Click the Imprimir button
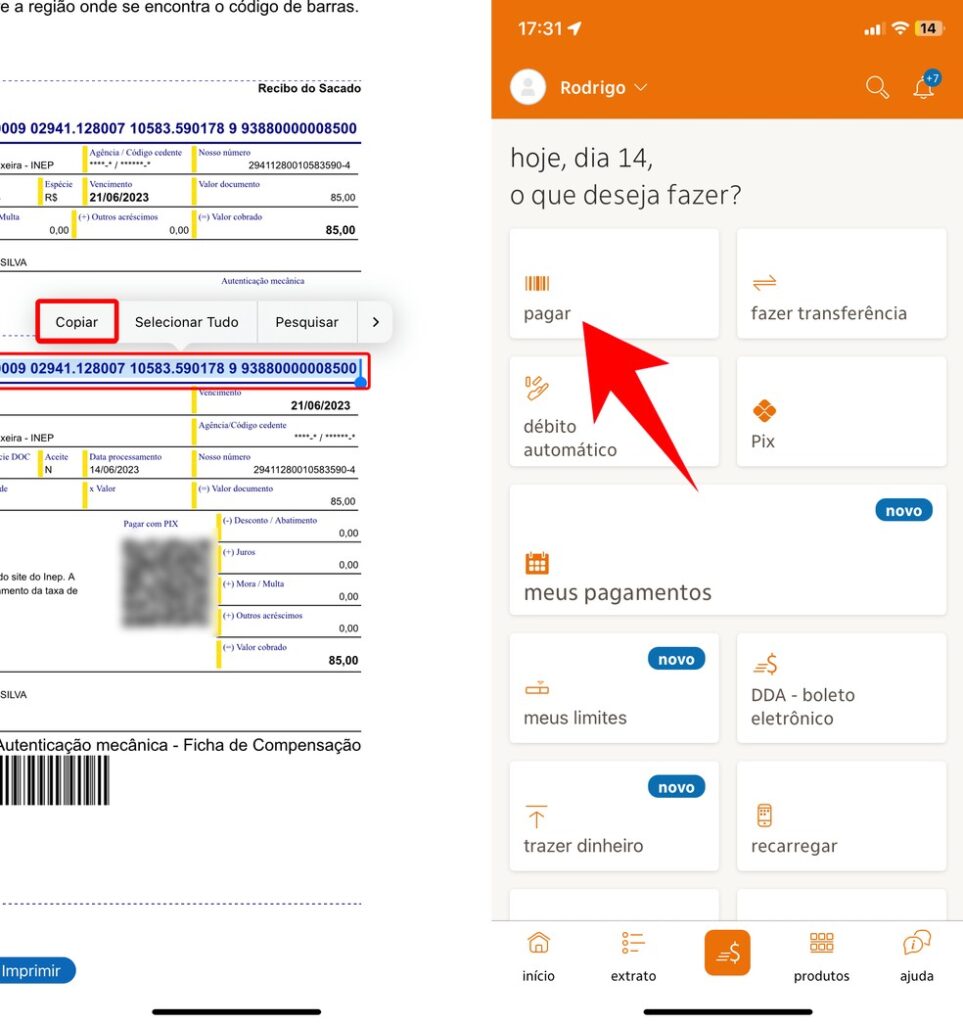The height and width of the screenshot is (1024, 963). tap(34, 970)
